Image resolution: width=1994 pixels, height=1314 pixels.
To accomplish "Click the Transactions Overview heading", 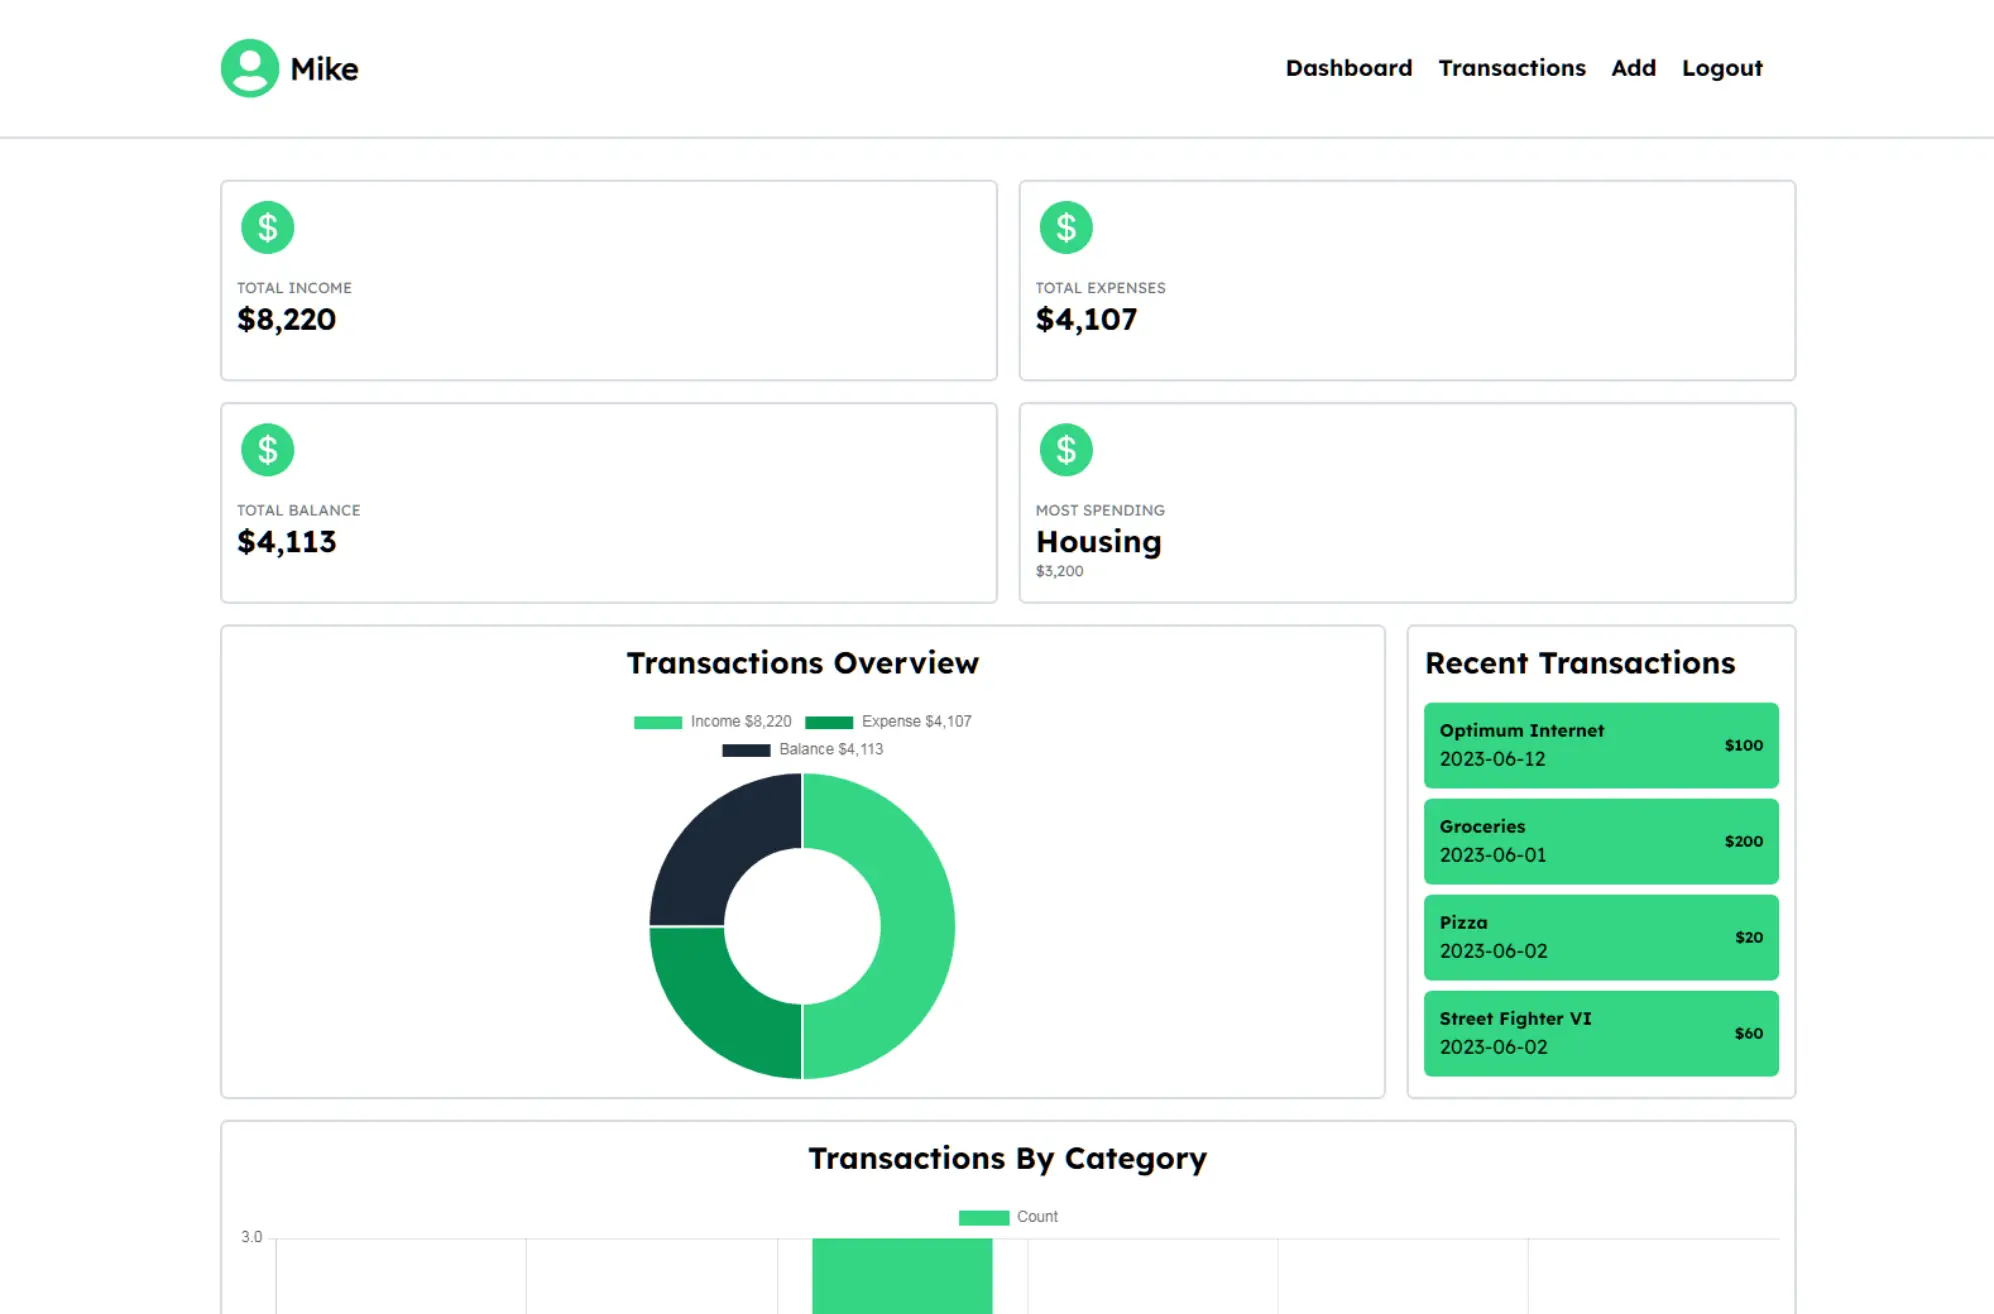I will coord(802,663).
